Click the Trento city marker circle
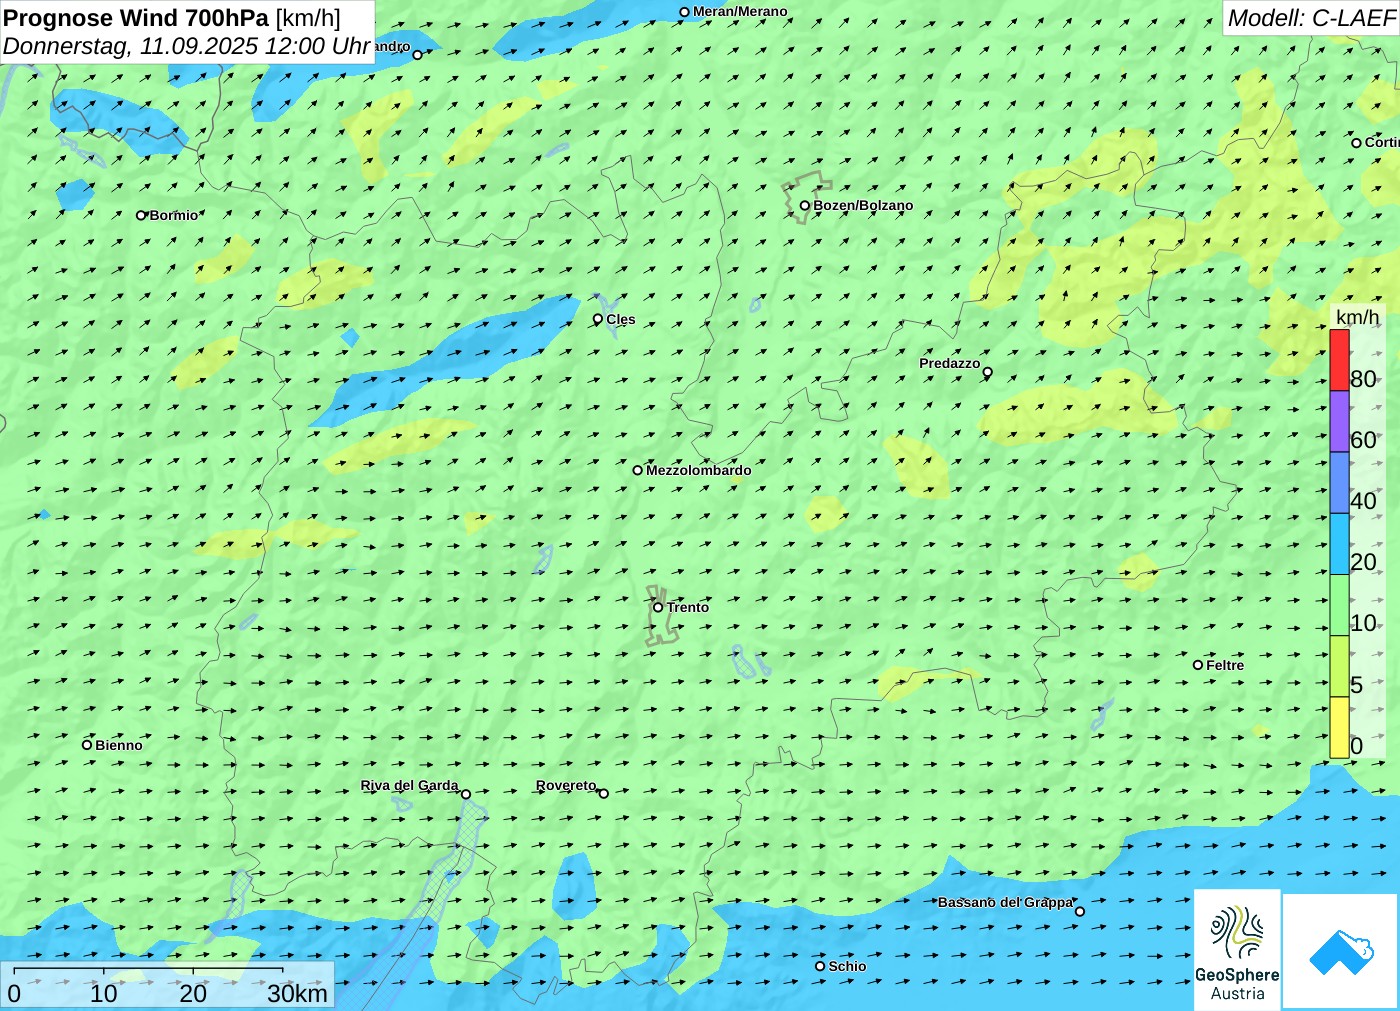 (x=658, y=607)
